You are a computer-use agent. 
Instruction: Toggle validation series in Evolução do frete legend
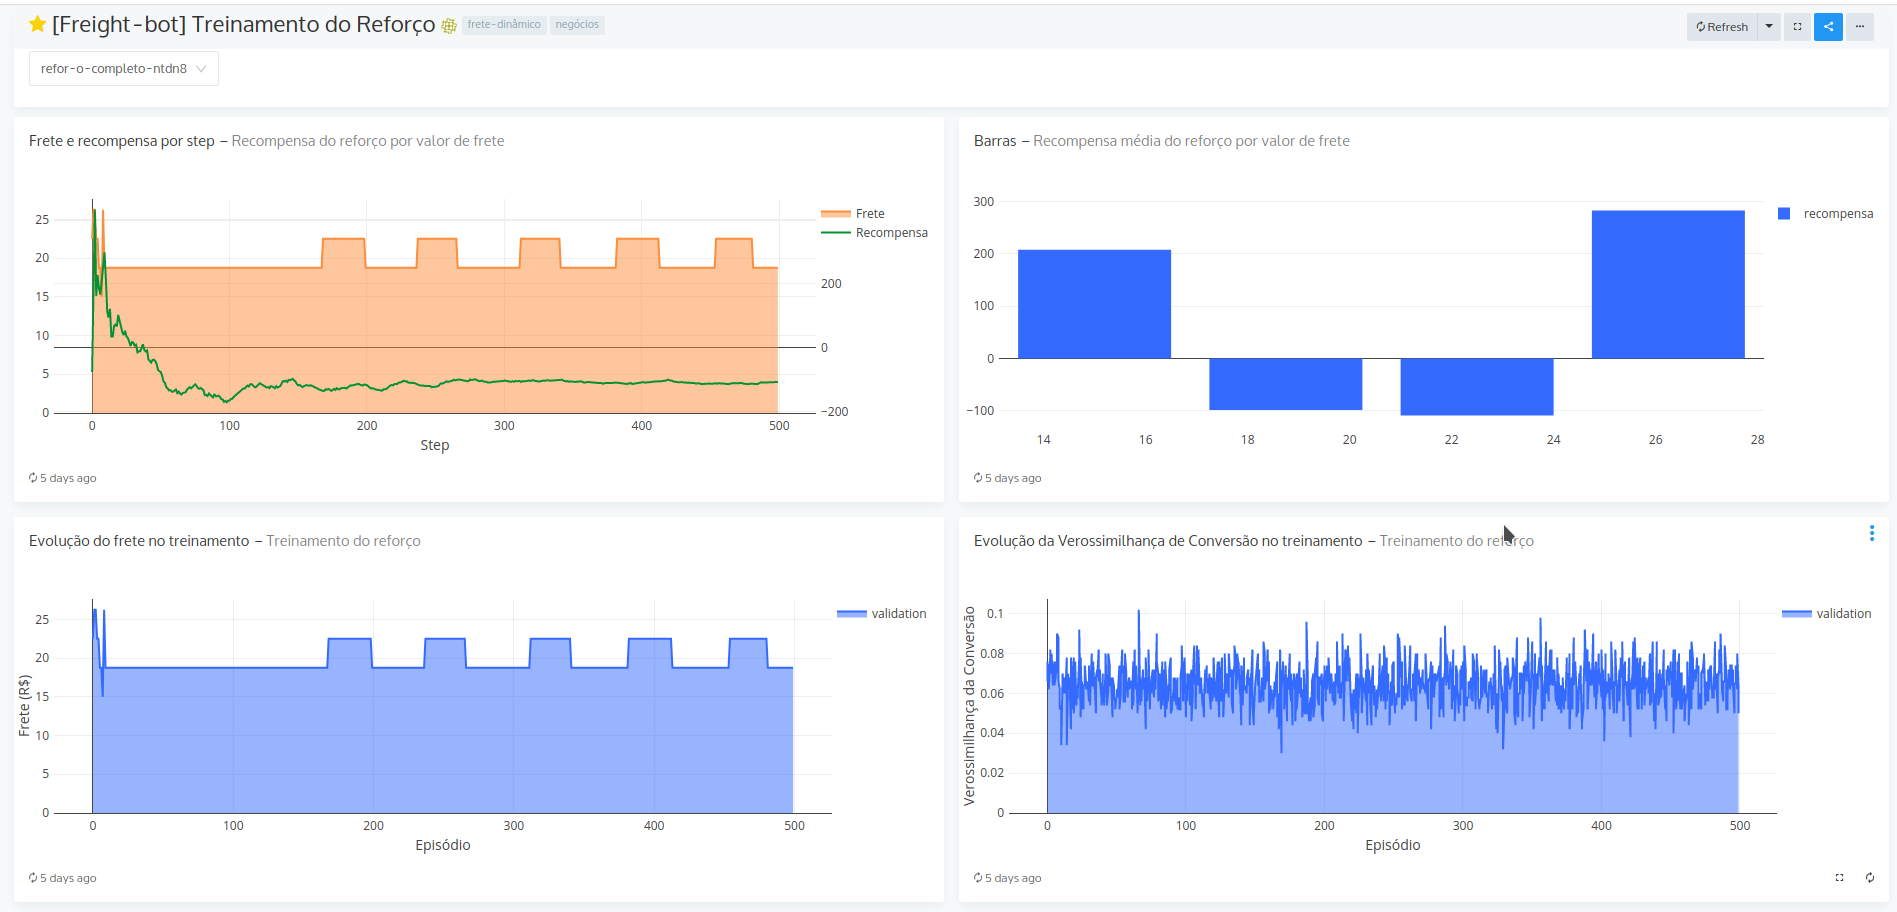point(882,614)
